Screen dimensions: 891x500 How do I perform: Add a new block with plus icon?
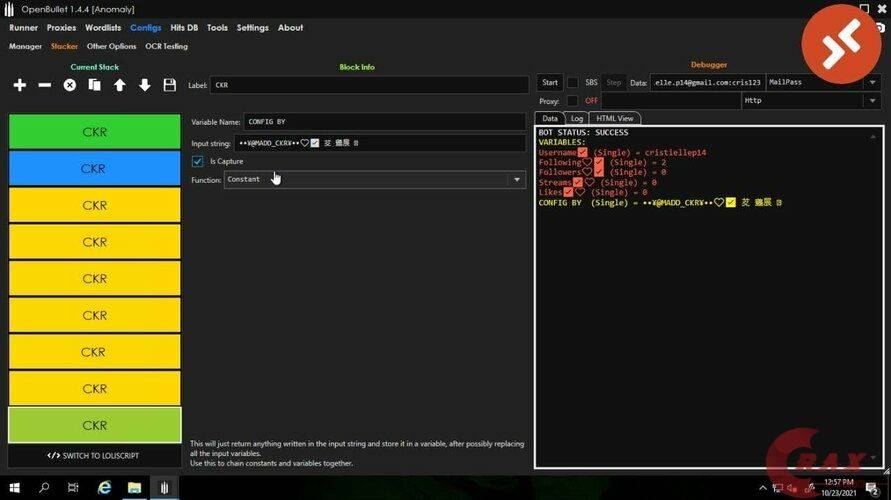click(x=19, y=85)
